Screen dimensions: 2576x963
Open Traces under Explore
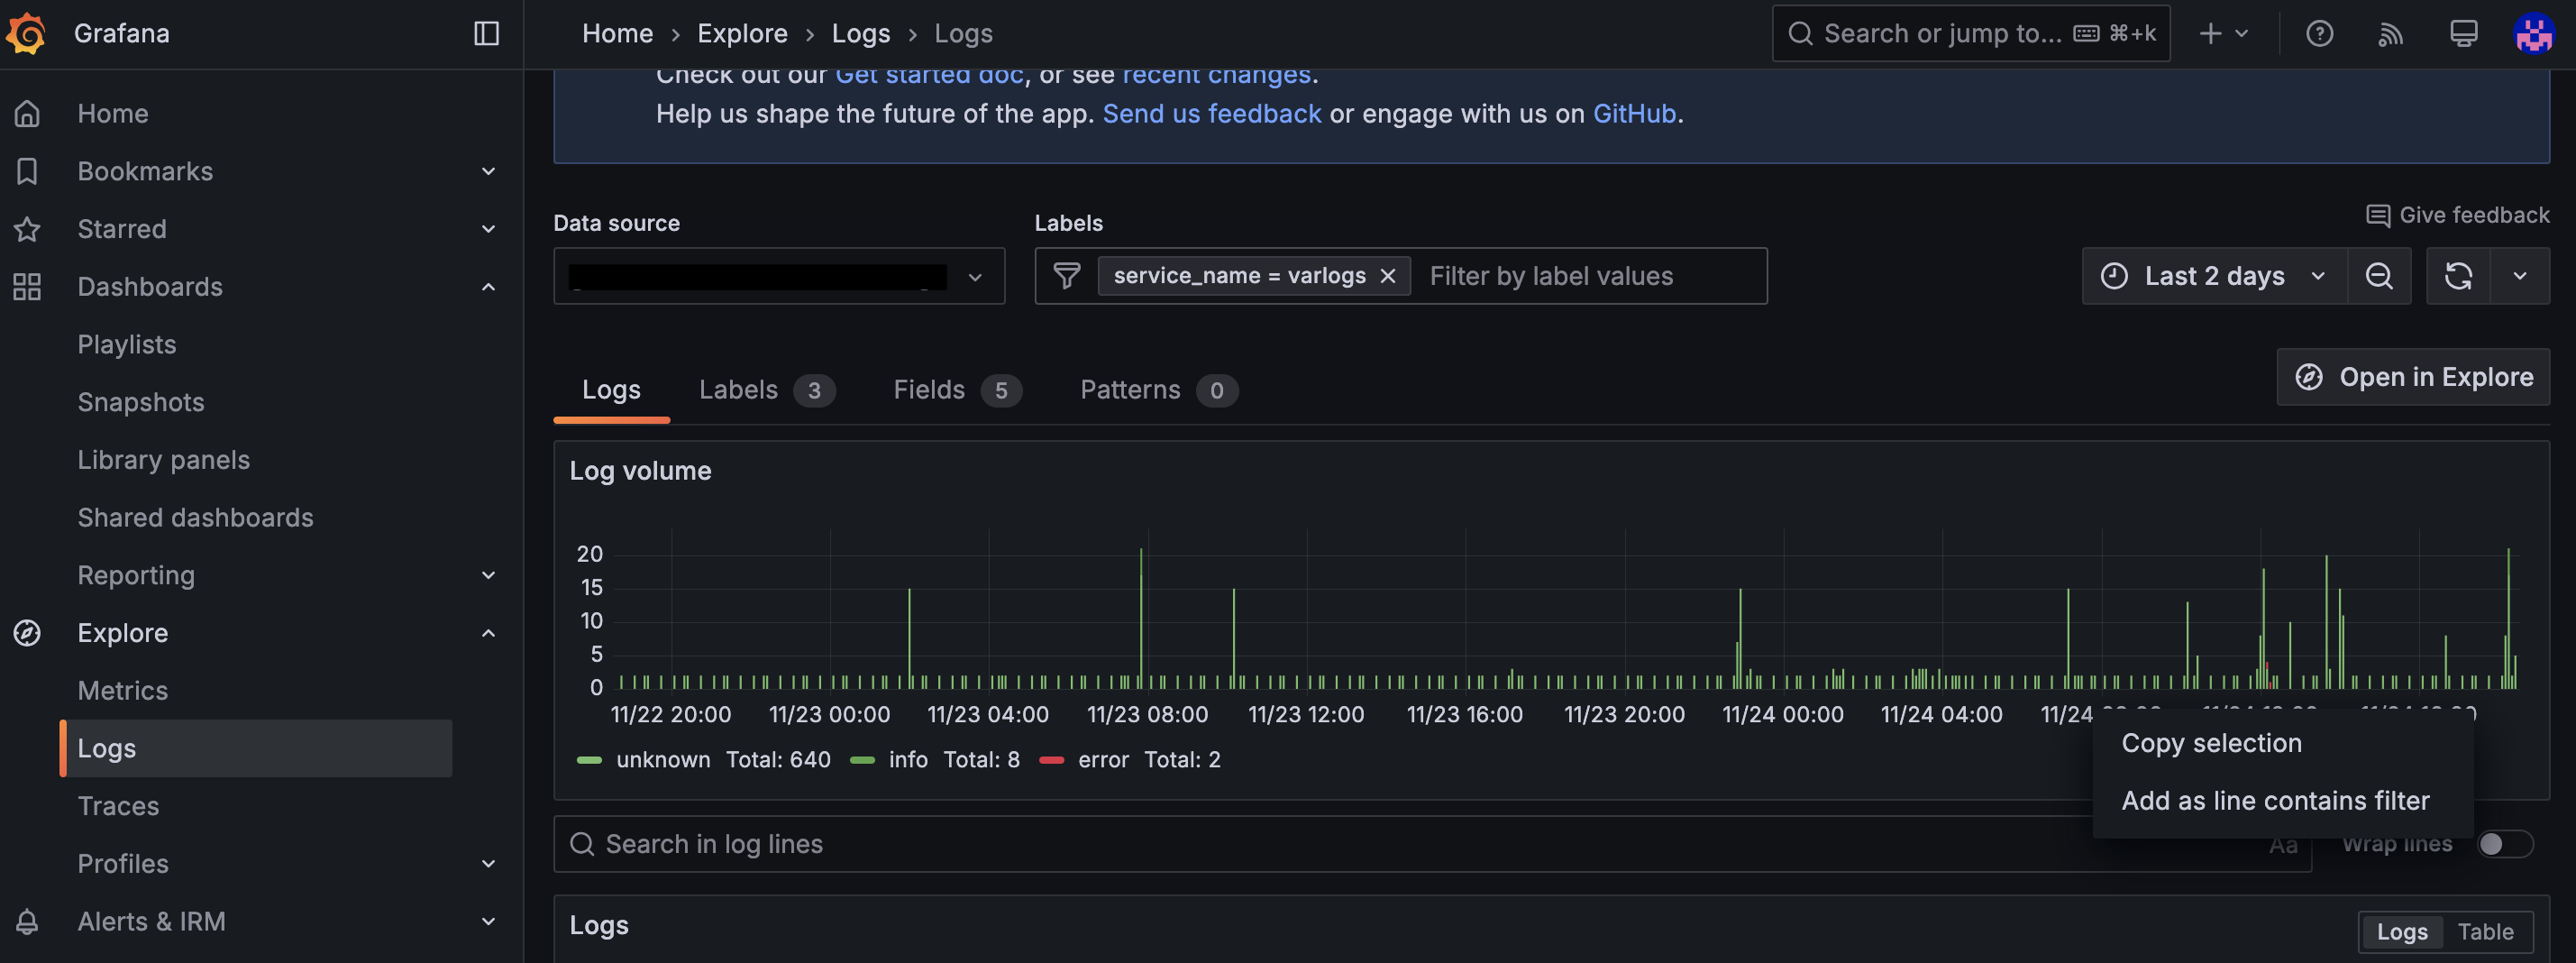(118, 806)
